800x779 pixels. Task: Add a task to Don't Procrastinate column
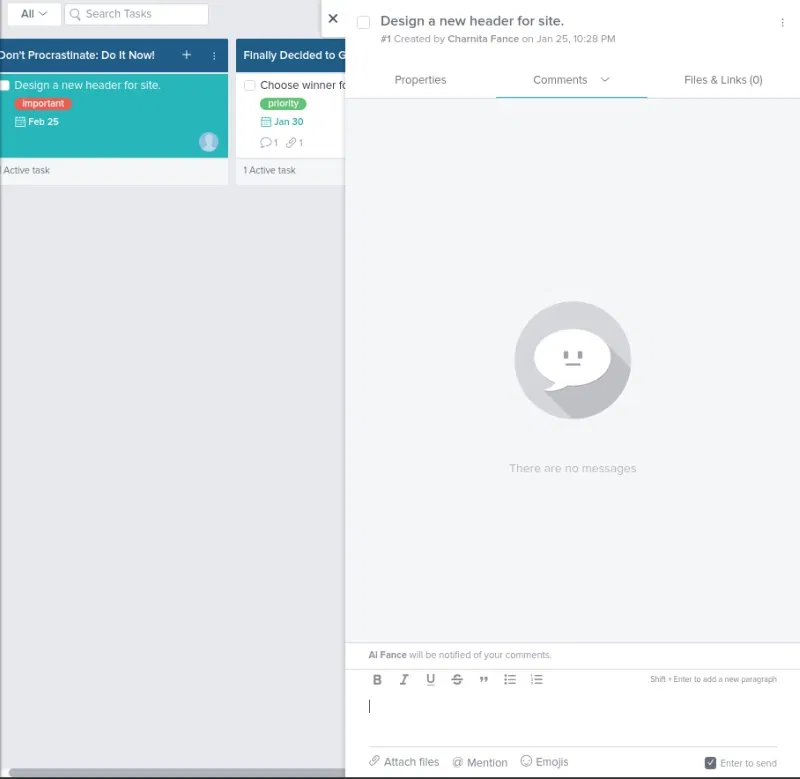pos(186,55)
